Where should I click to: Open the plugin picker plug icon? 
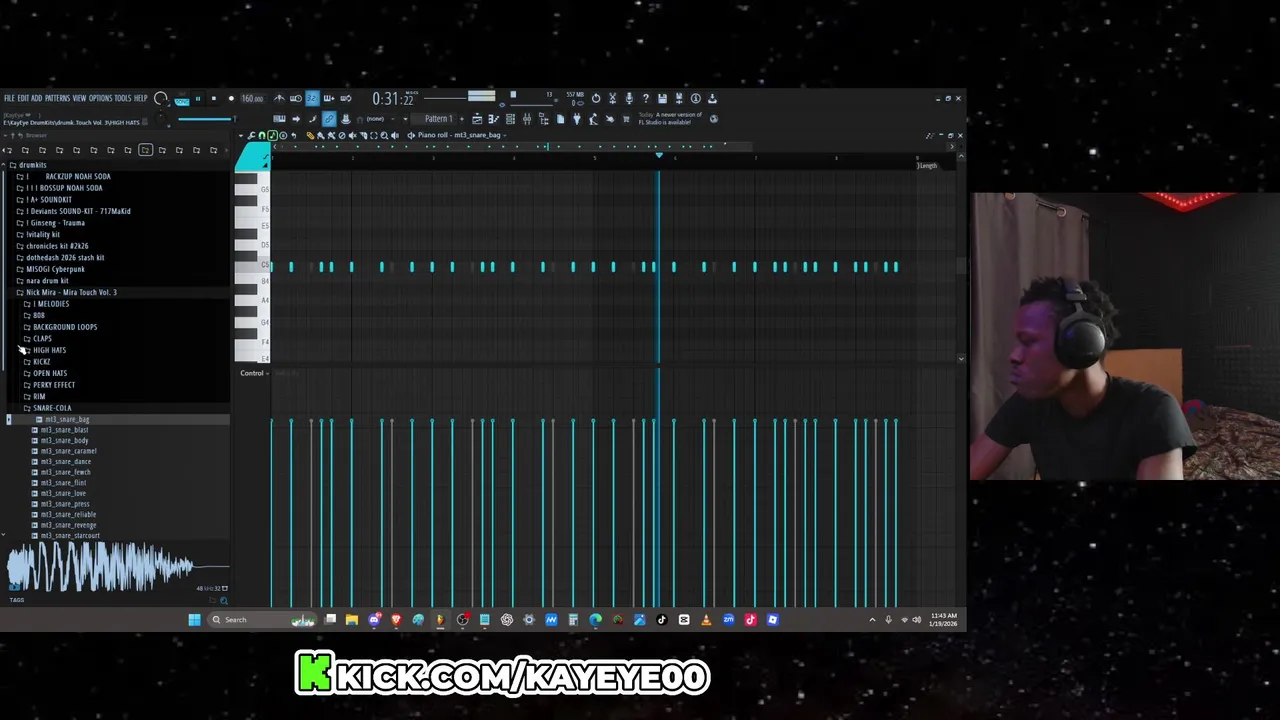pyautogui.click(x=577, y=119)
